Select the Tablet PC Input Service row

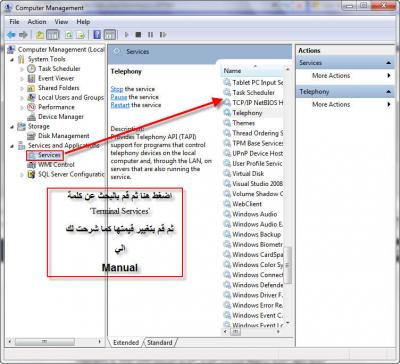click(x=253, y=82)
